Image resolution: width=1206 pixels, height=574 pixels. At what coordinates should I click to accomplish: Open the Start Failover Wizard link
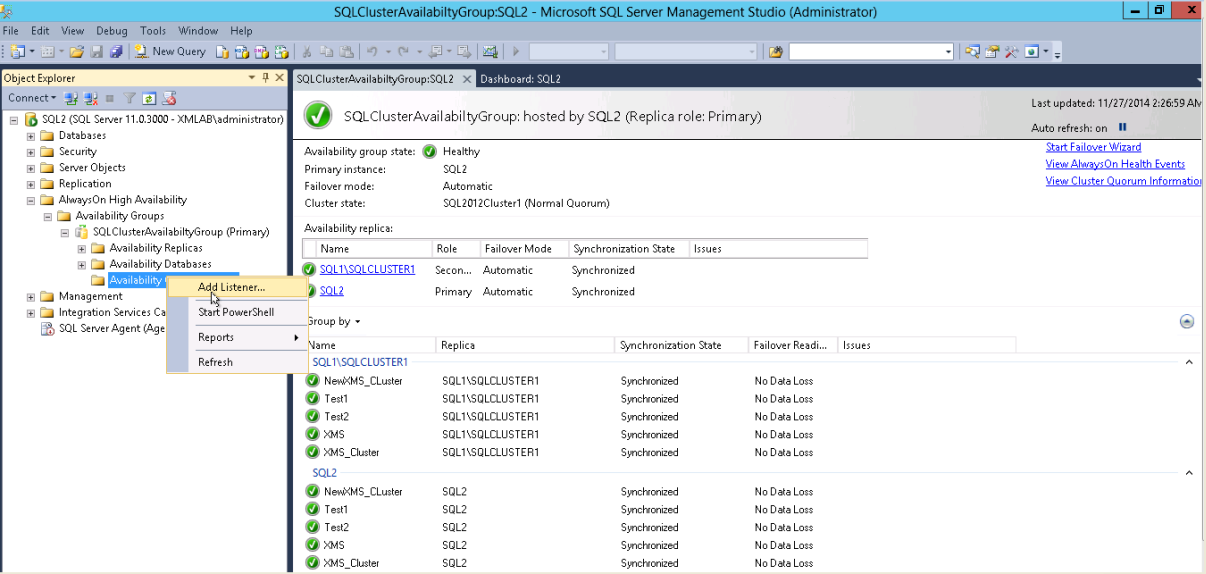click(x=1093, y=147)
